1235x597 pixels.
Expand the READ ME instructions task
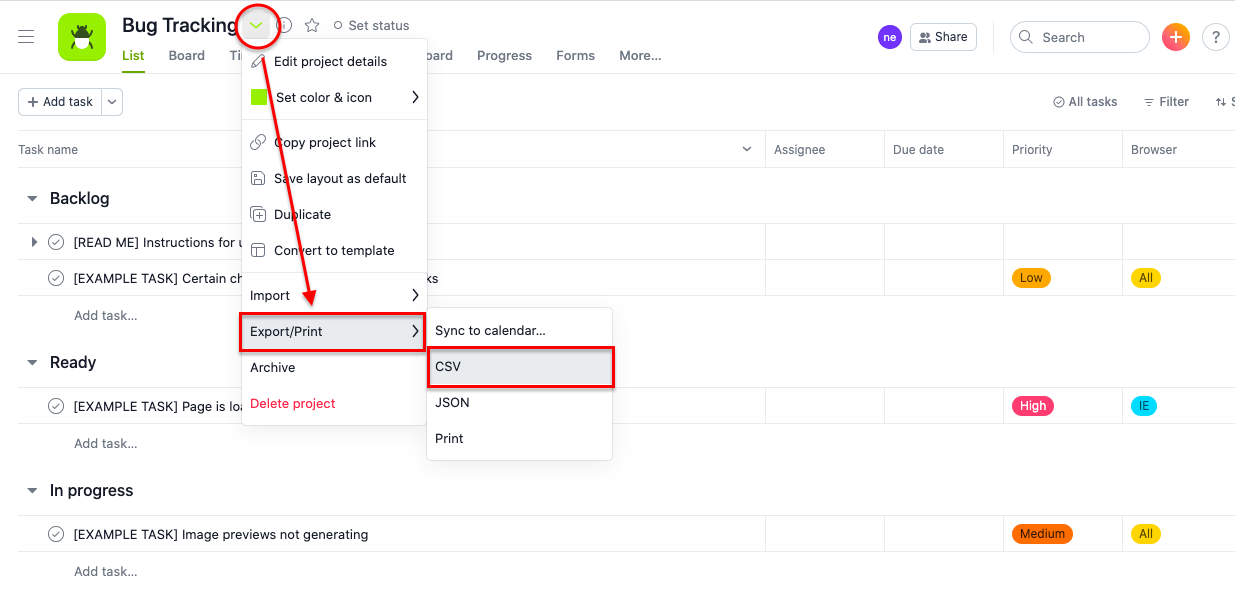coord(34,242)
